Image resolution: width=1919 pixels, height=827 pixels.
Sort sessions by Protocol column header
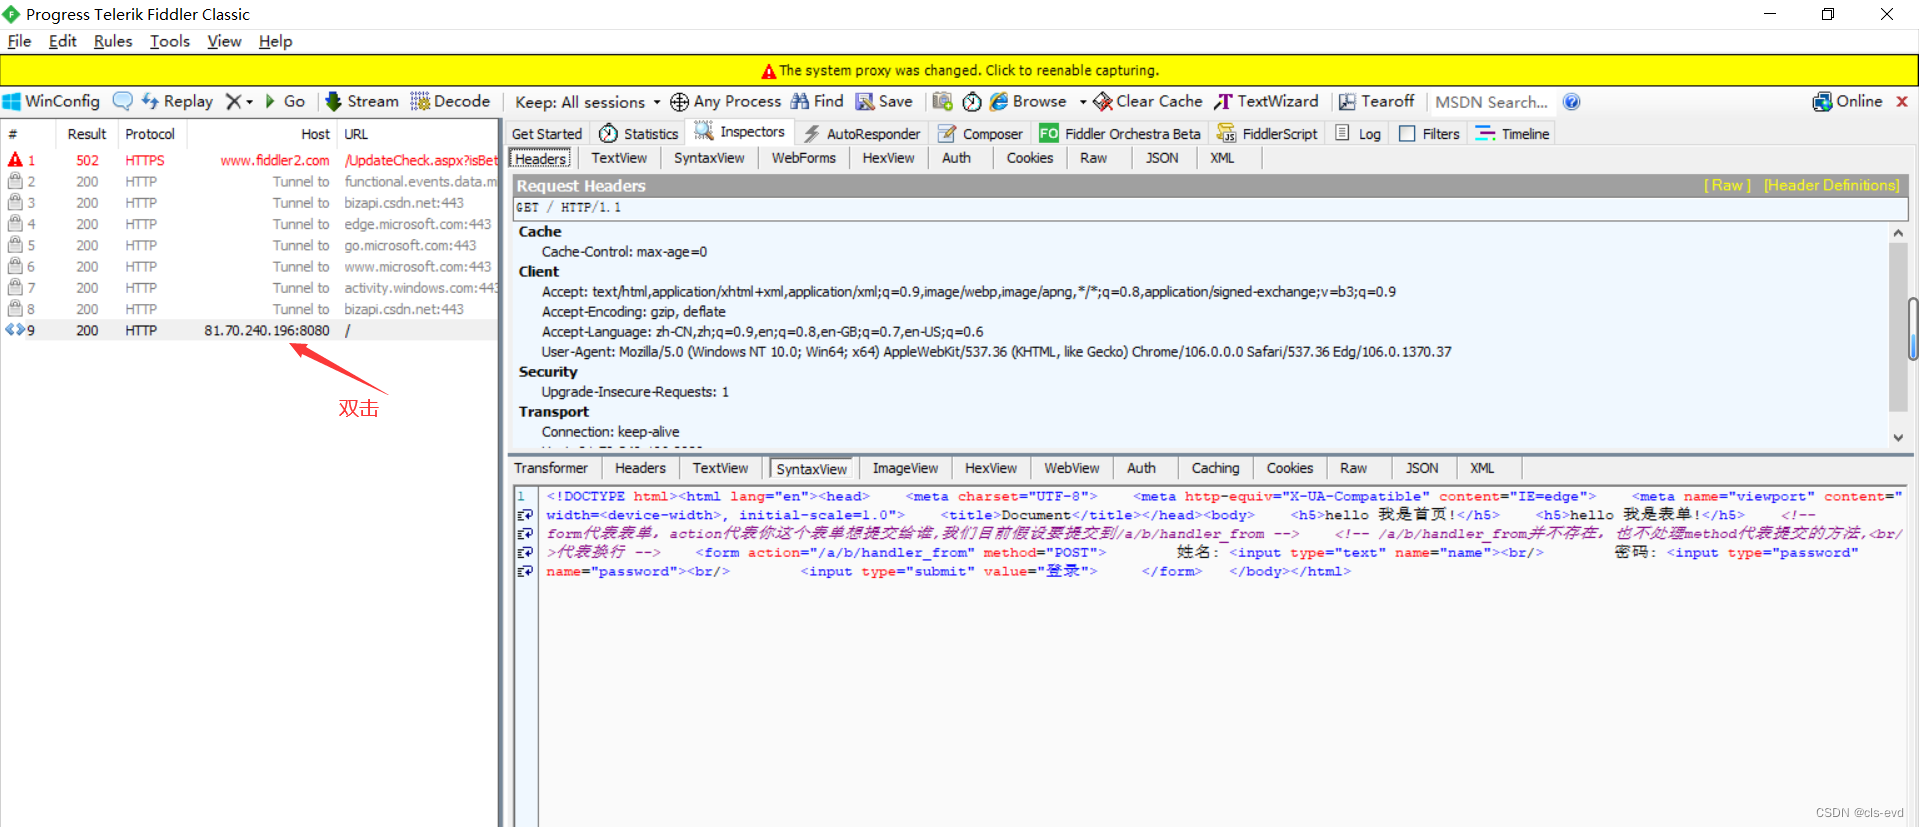point(150,134)
